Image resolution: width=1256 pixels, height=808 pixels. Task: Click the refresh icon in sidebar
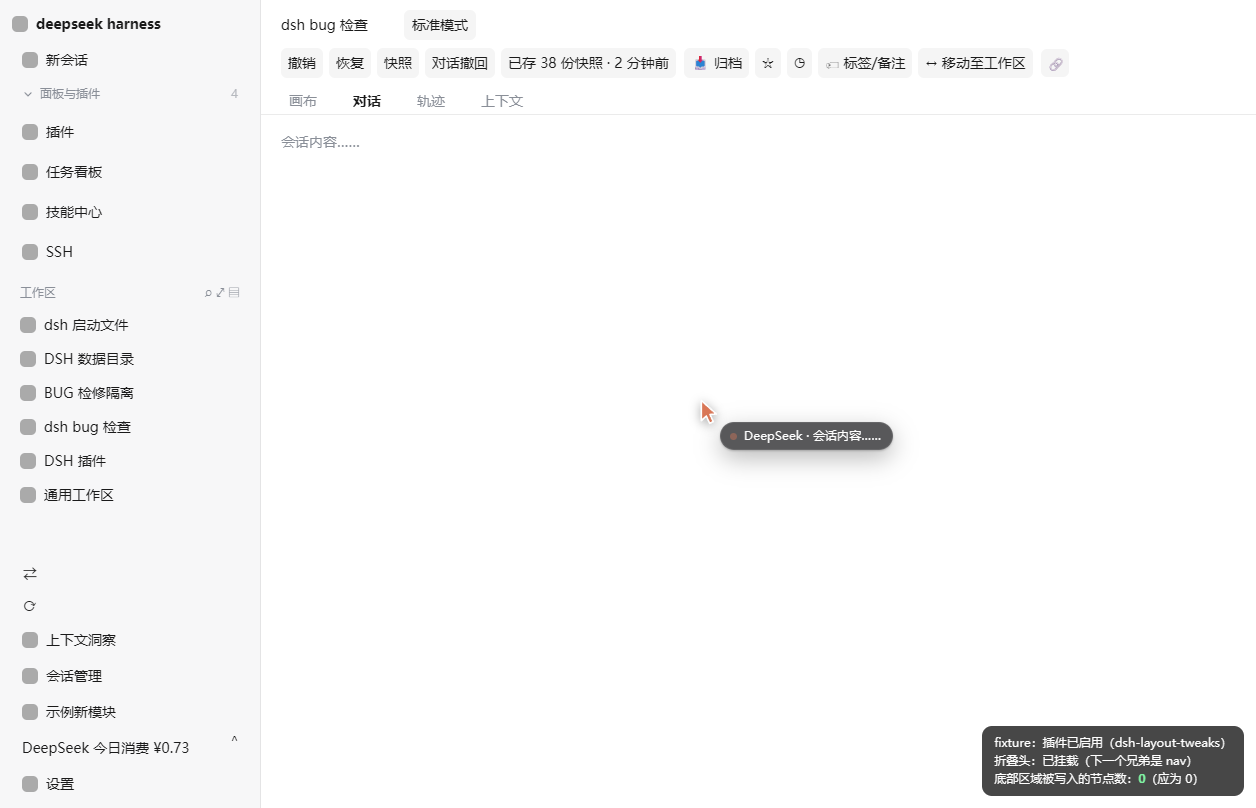[x=30, y=606]
